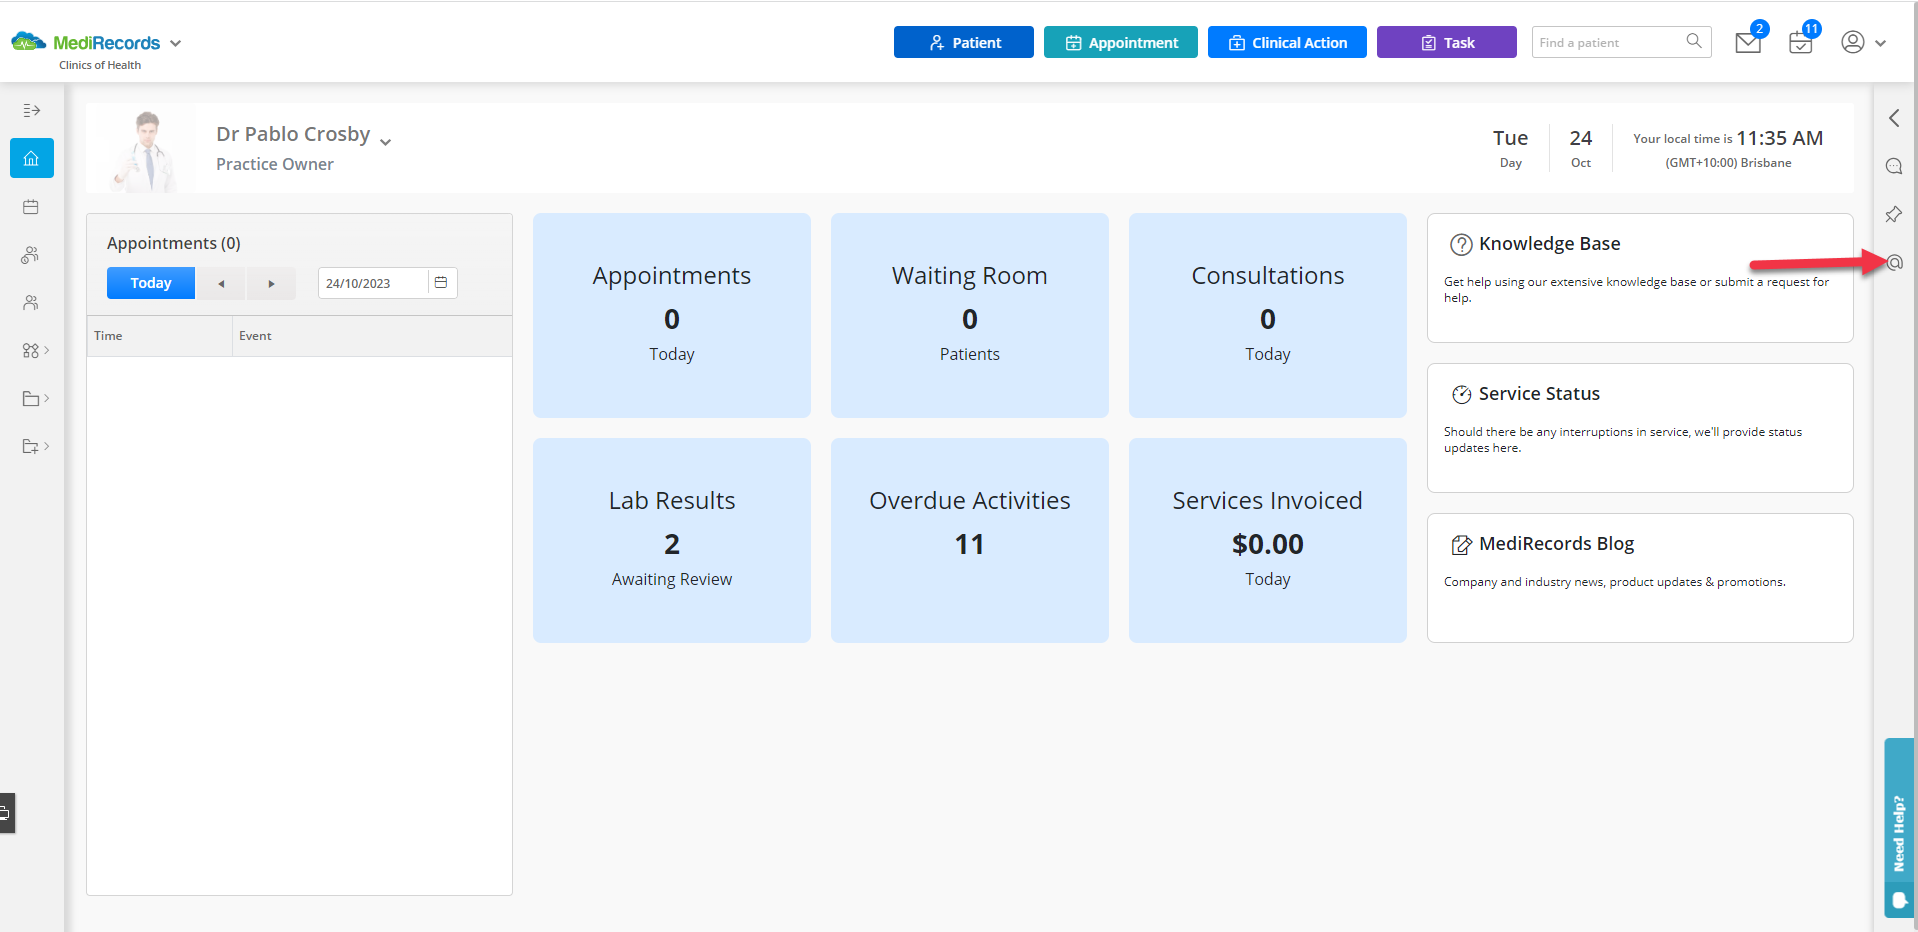Screen dimensions: 1918x932
Task: Open the patients icon in the sidebar
Action: click(31, 303)
